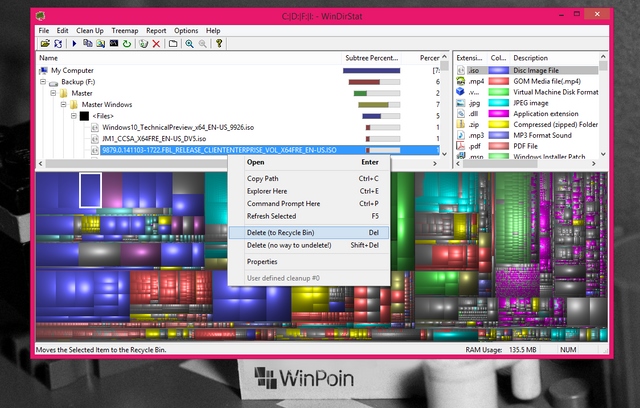Collapse the Backup (F:) tree node
Screen dimensions: 640x408
click(43, 82)
